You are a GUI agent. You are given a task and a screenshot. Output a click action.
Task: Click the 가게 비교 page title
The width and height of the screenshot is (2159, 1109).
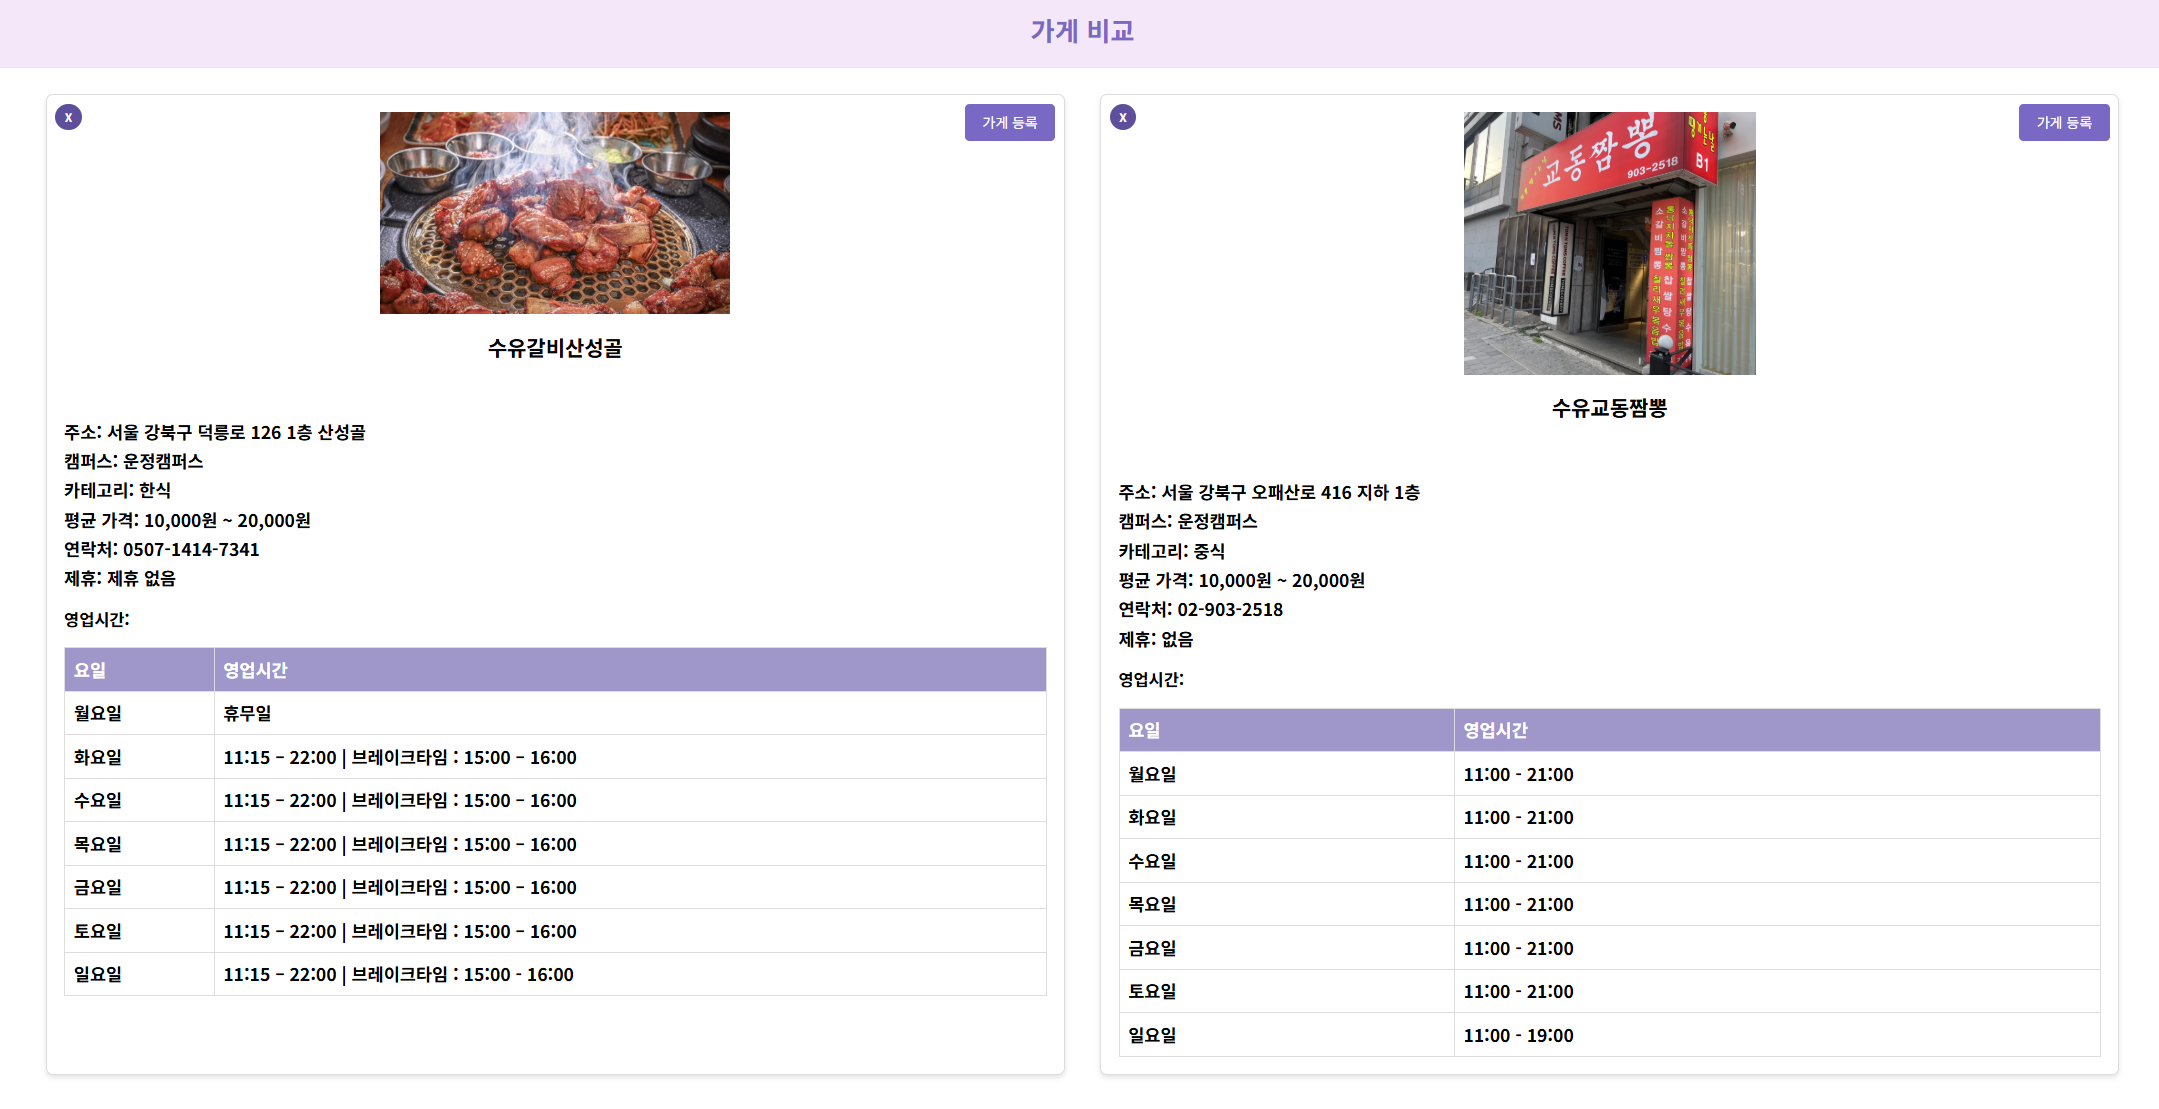click(1081, 31)
